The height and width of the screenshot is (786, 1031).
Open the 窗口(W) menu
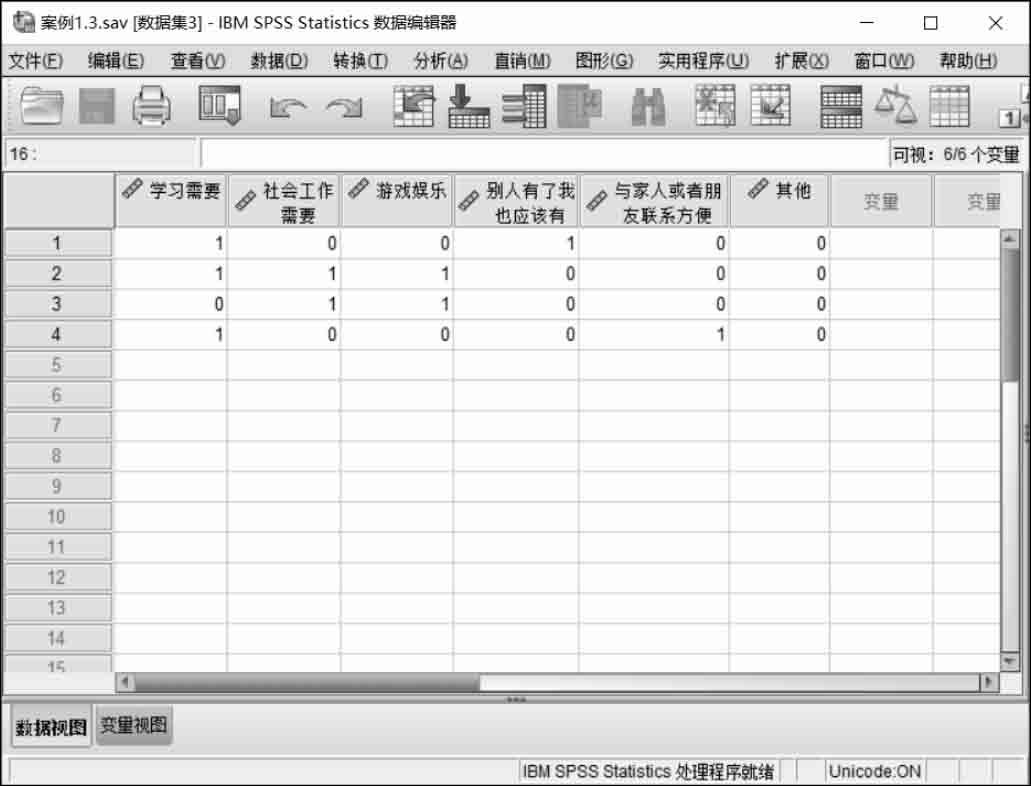(884, 61)
